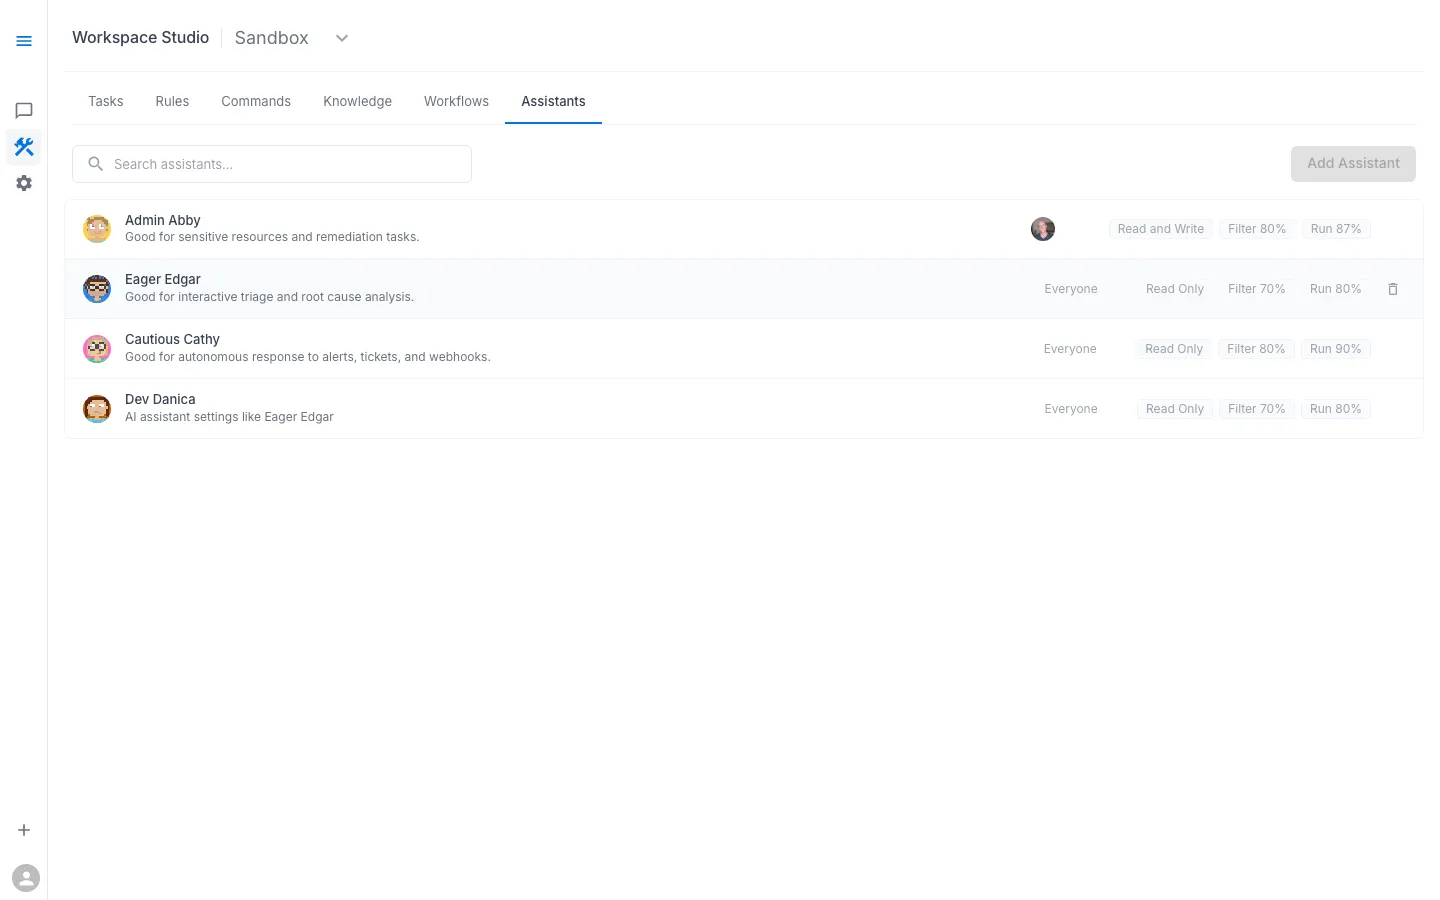Viewport: 1440px width, 900px height.
Task: Delete Eager Edgar using the trash icon
Action: coord(1393,289)
